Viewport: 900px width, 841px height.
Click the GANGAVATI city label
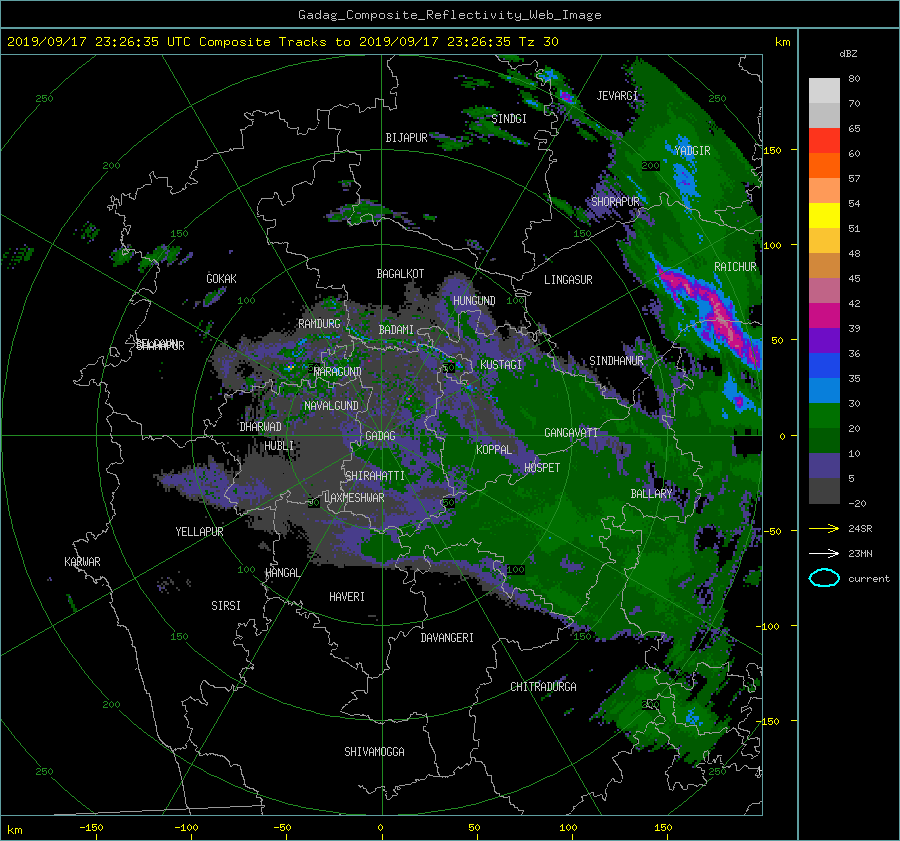[571, 433]
